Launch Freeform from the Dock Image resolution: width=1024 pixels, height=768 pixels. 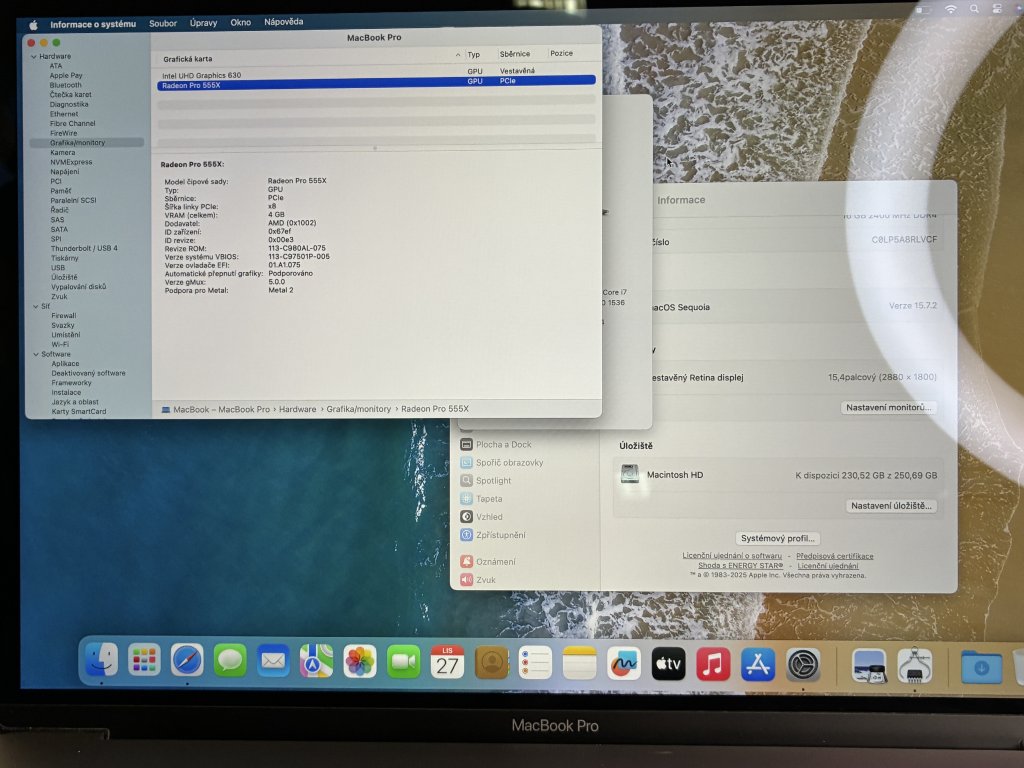coord(624,664)
